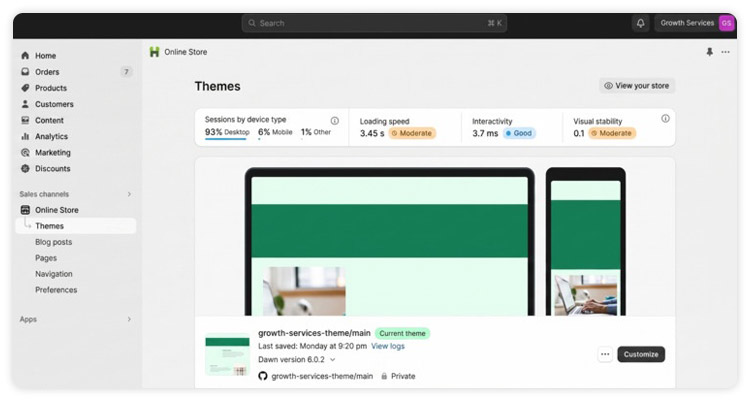The height and width of the screenshot is (400, 750).
Task: Click the Orders count badge 7
Action: point(126,72)
